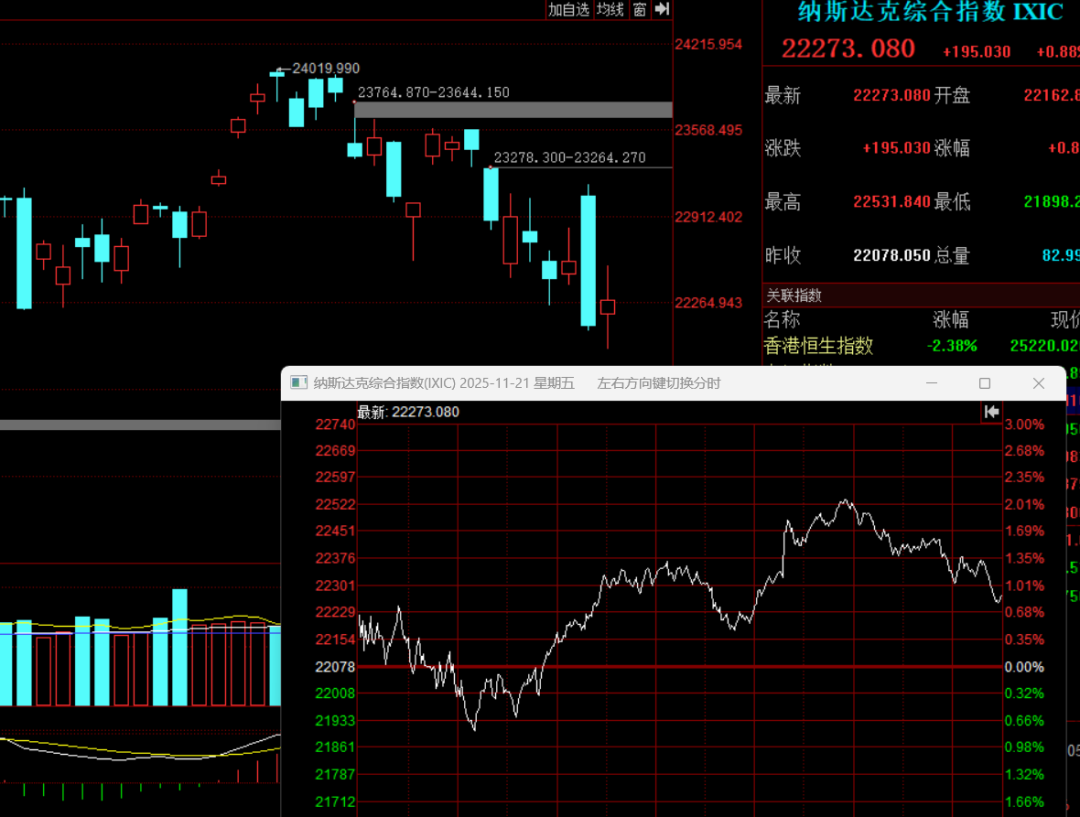Click the 加自选 add-to-watchlist button
The height and width of the screenshot is (817, 1080).
569,10
